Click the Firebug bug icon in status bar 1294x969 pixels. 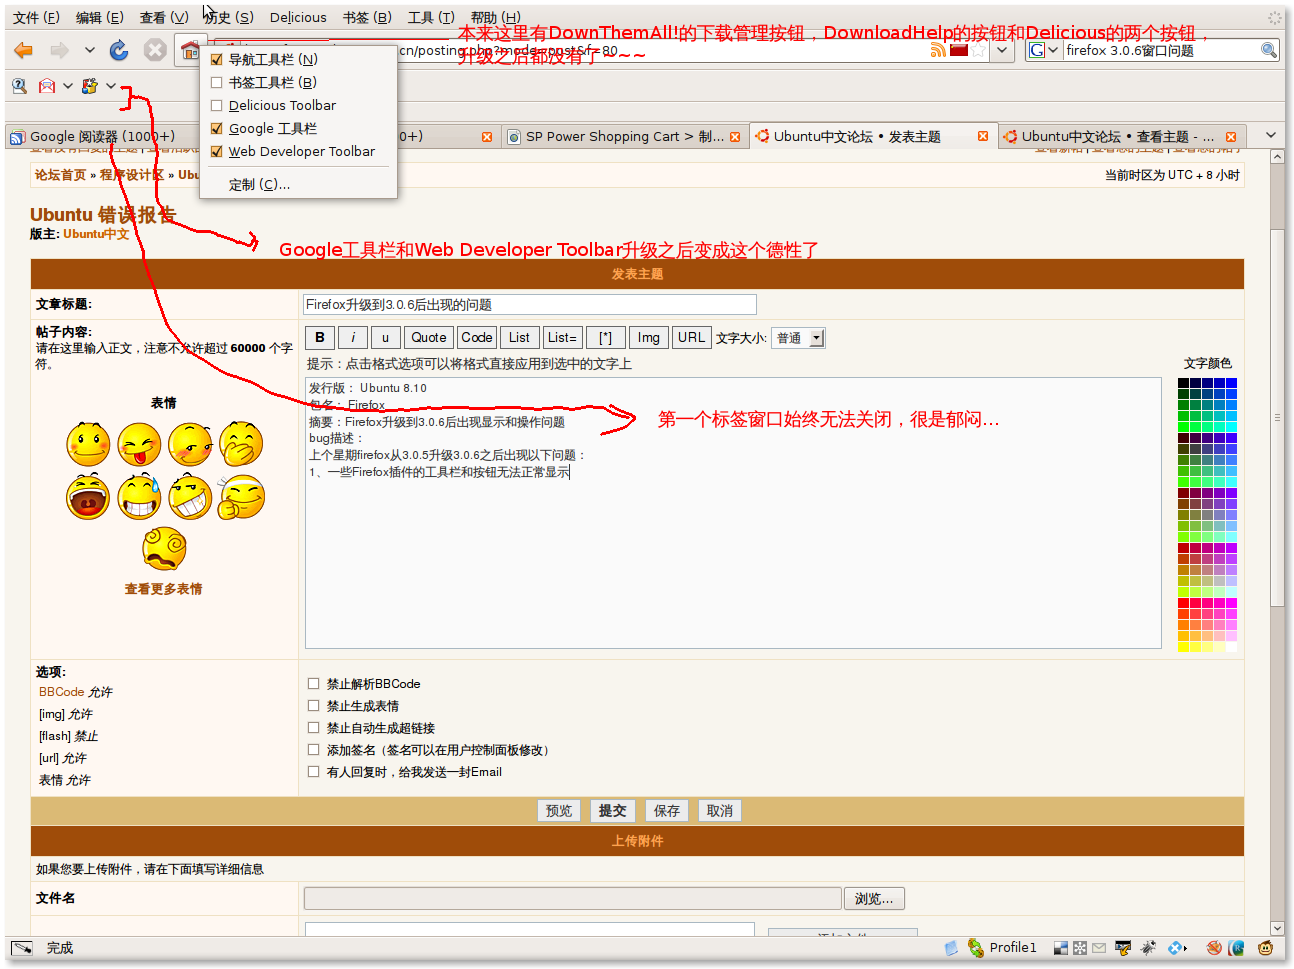click(1148, 948)
